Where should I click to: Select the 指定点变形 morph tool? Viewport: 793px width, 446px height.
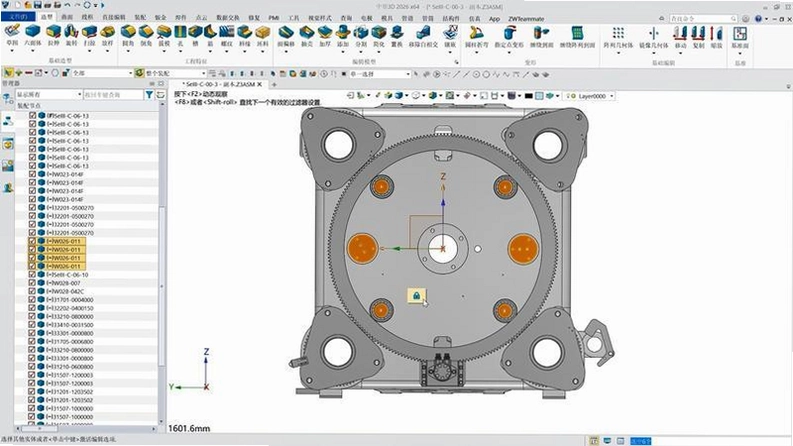[x=509, y=36]
